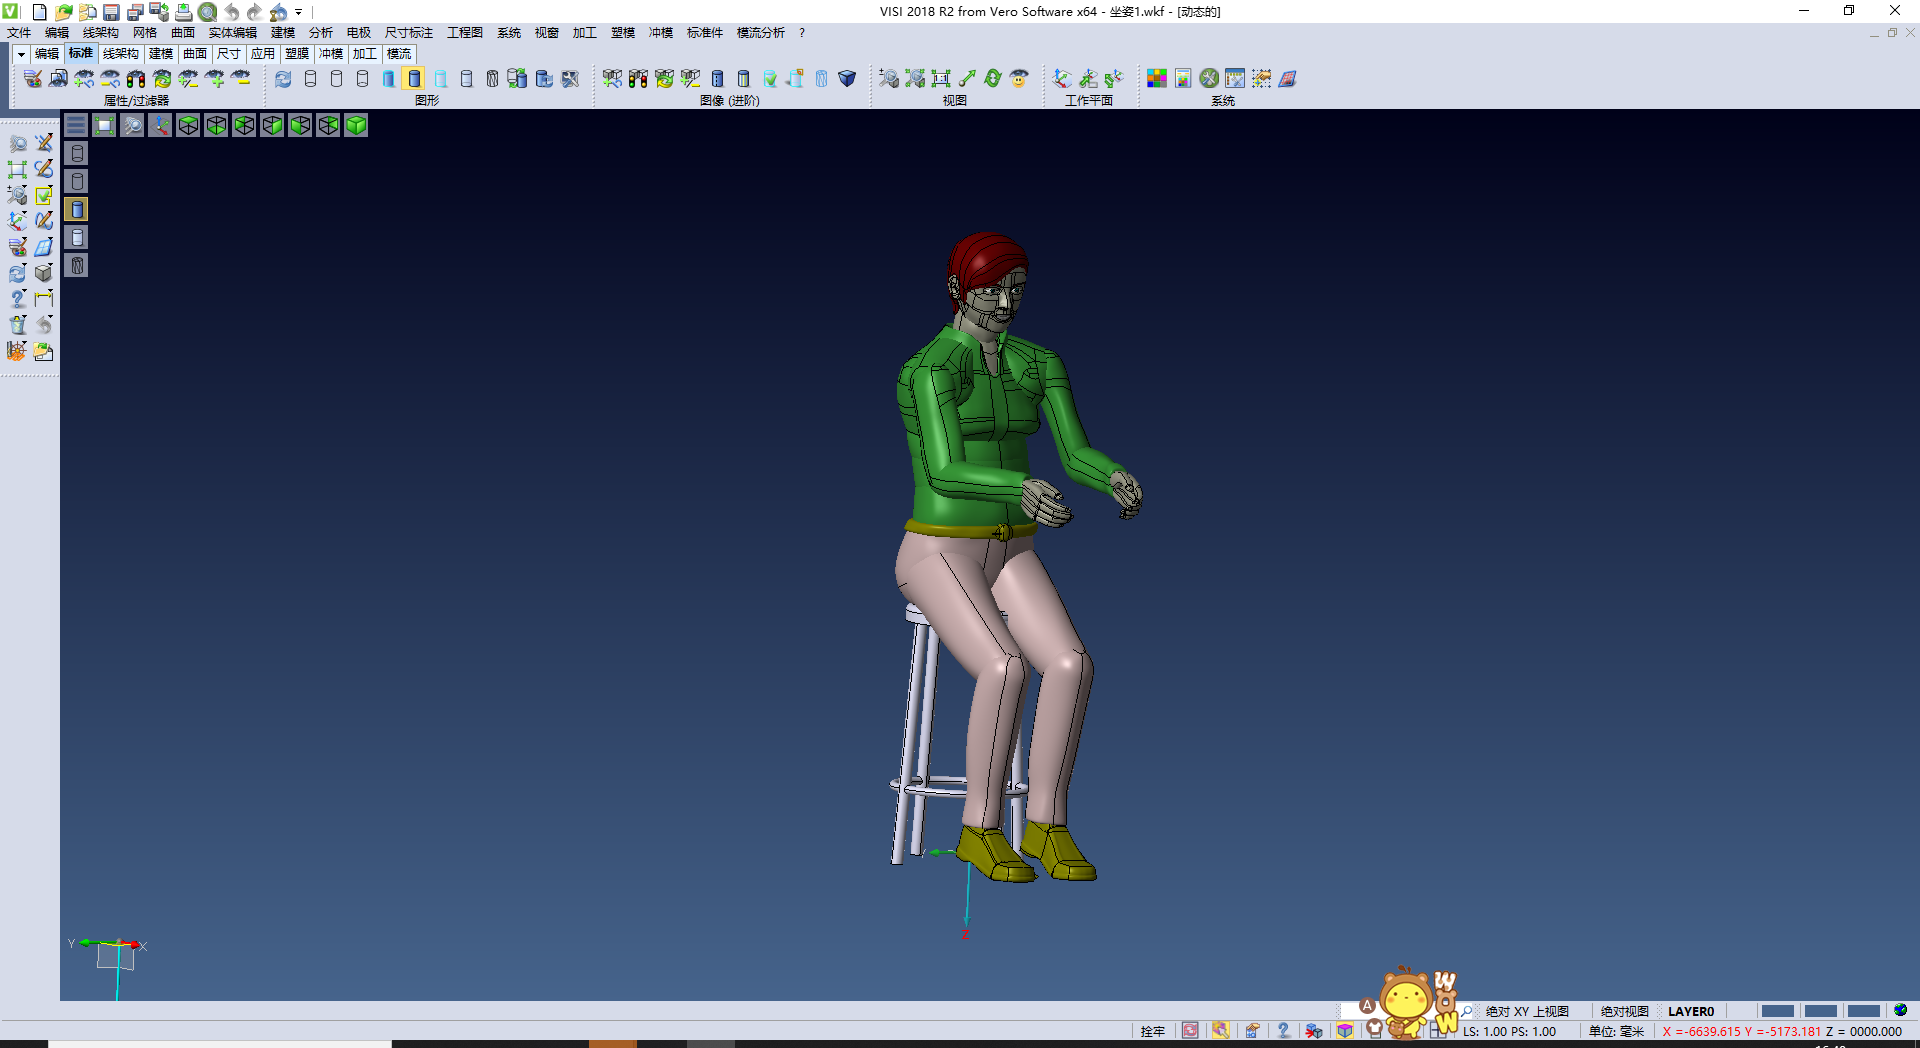Click the 绝对视图 status button

(1624, 1011)
